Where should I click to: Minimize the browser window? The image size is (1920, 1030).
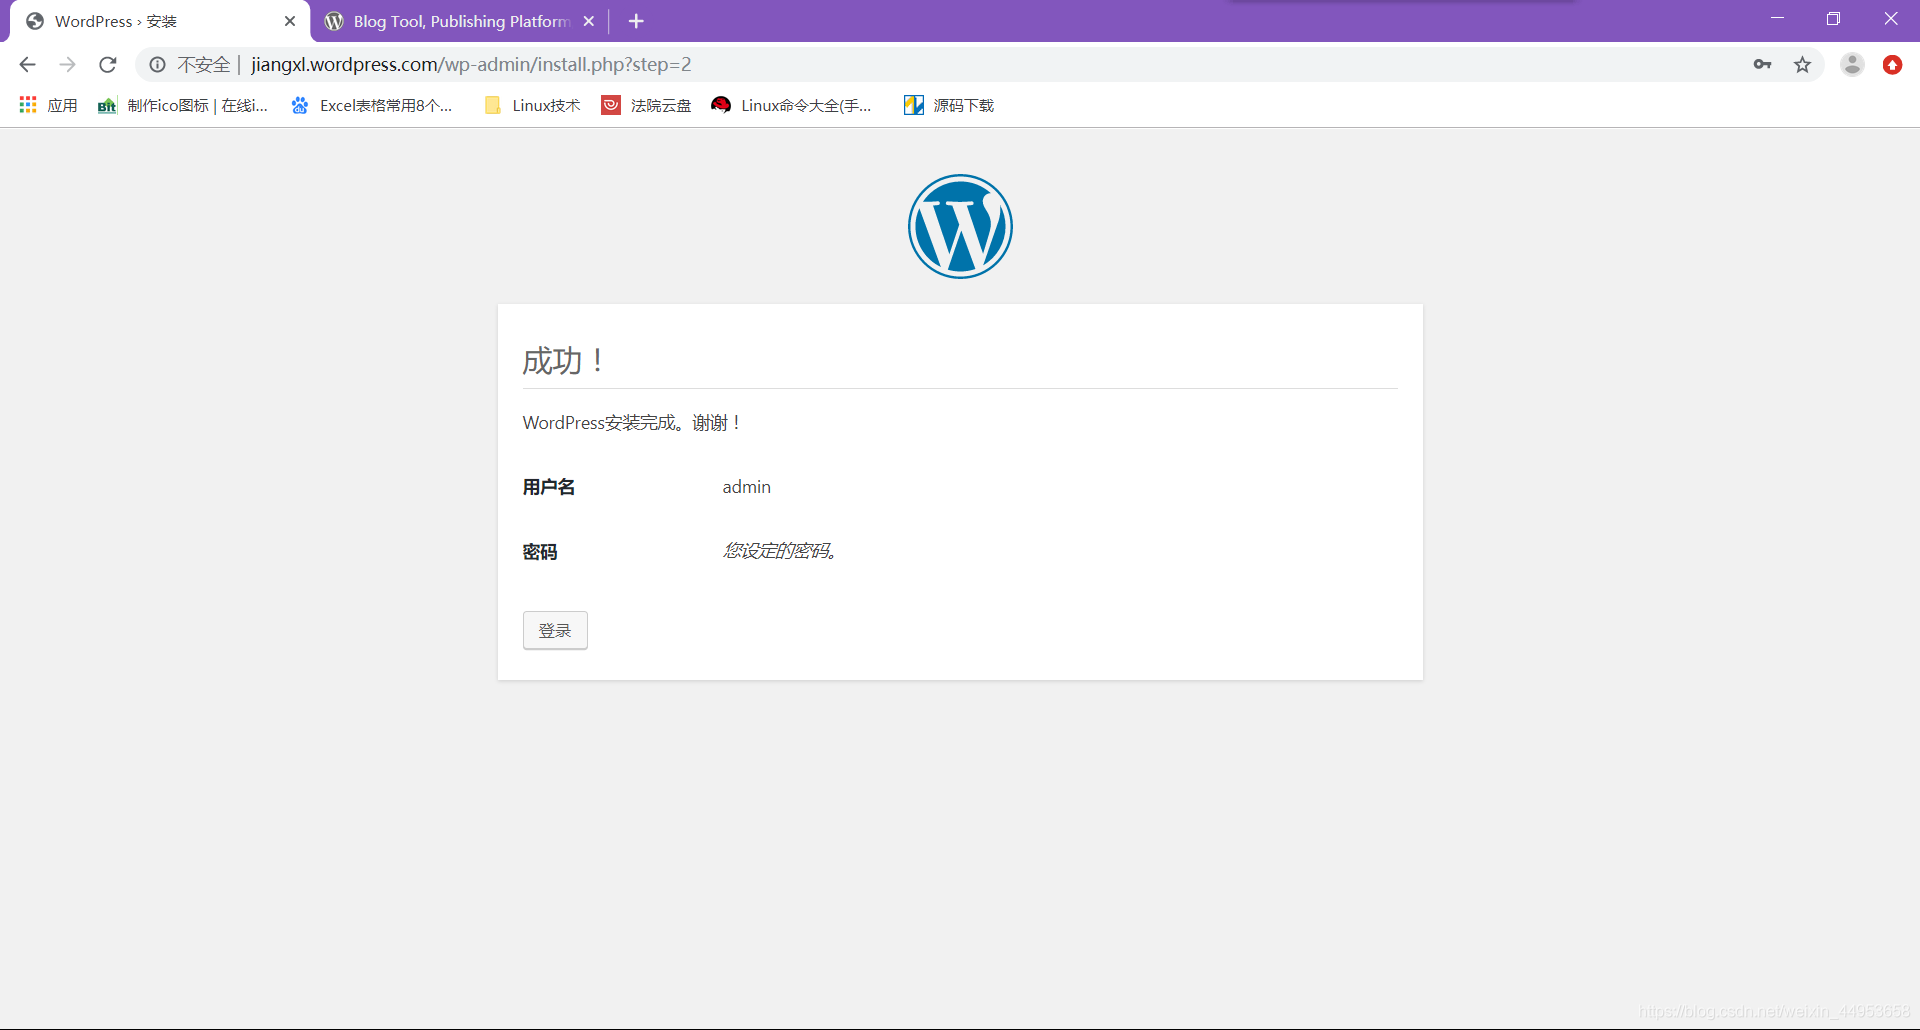[x=1777, y=19]
